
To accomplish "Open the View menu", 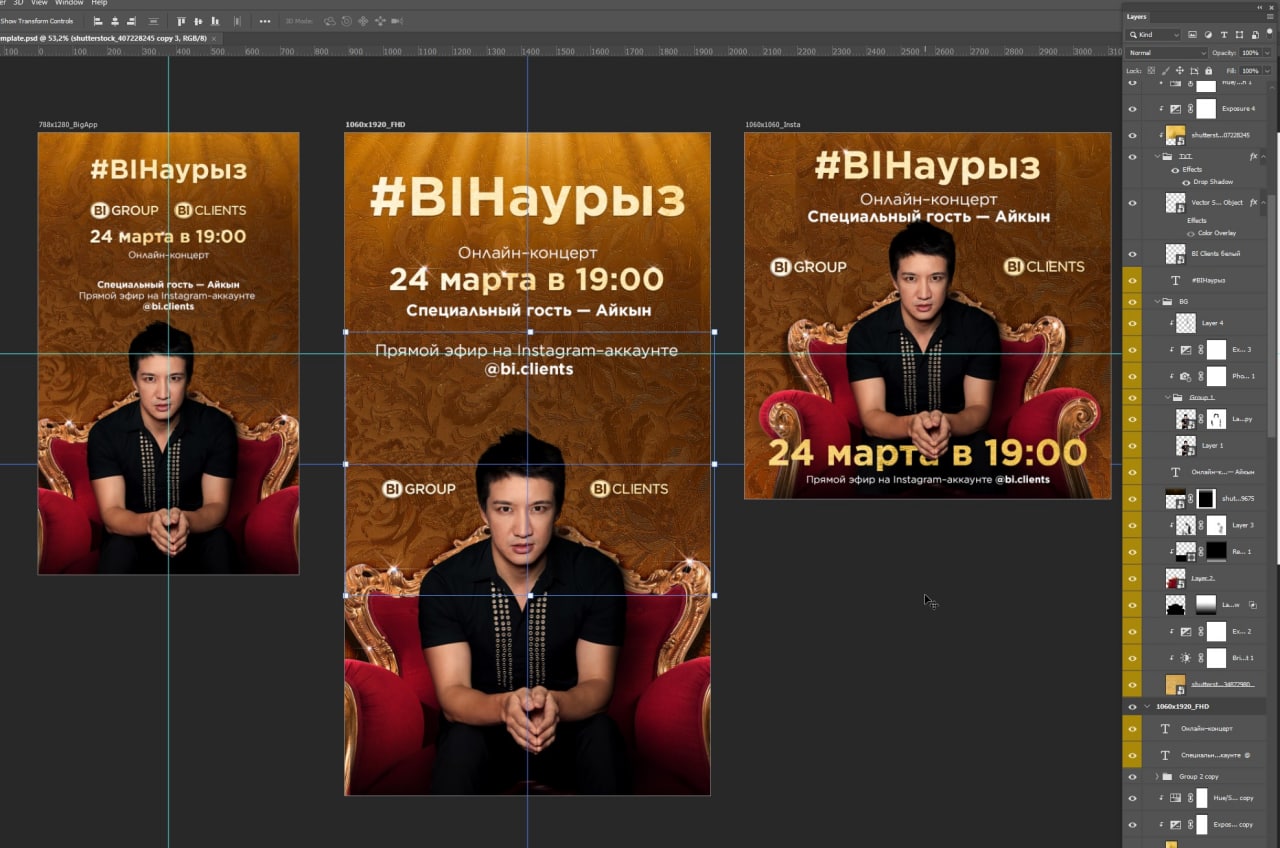I will click(39, 3).
